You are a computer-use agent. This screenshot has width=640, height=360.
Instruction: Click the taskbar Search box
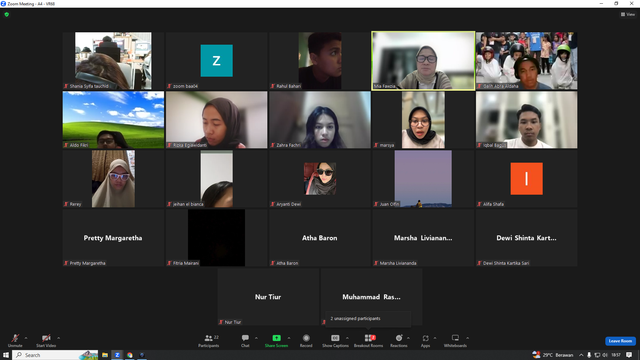(55, 355)
